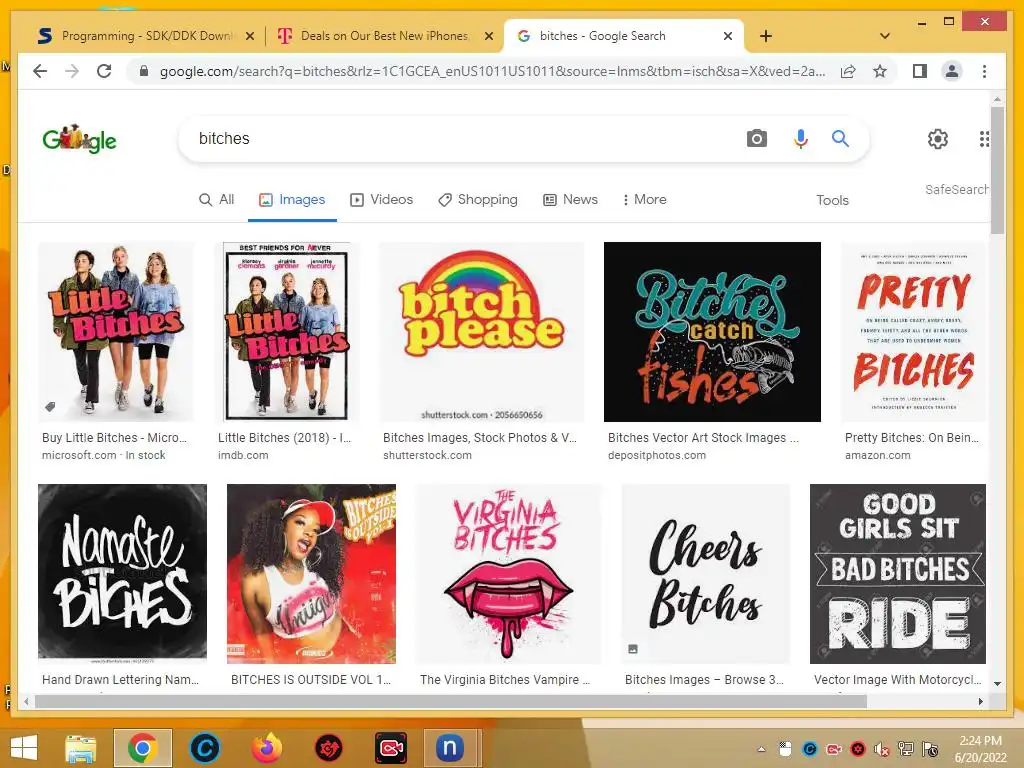
Task: Open the IS OUTSIDE VOL 1 image
Action: tap(311, 573)
